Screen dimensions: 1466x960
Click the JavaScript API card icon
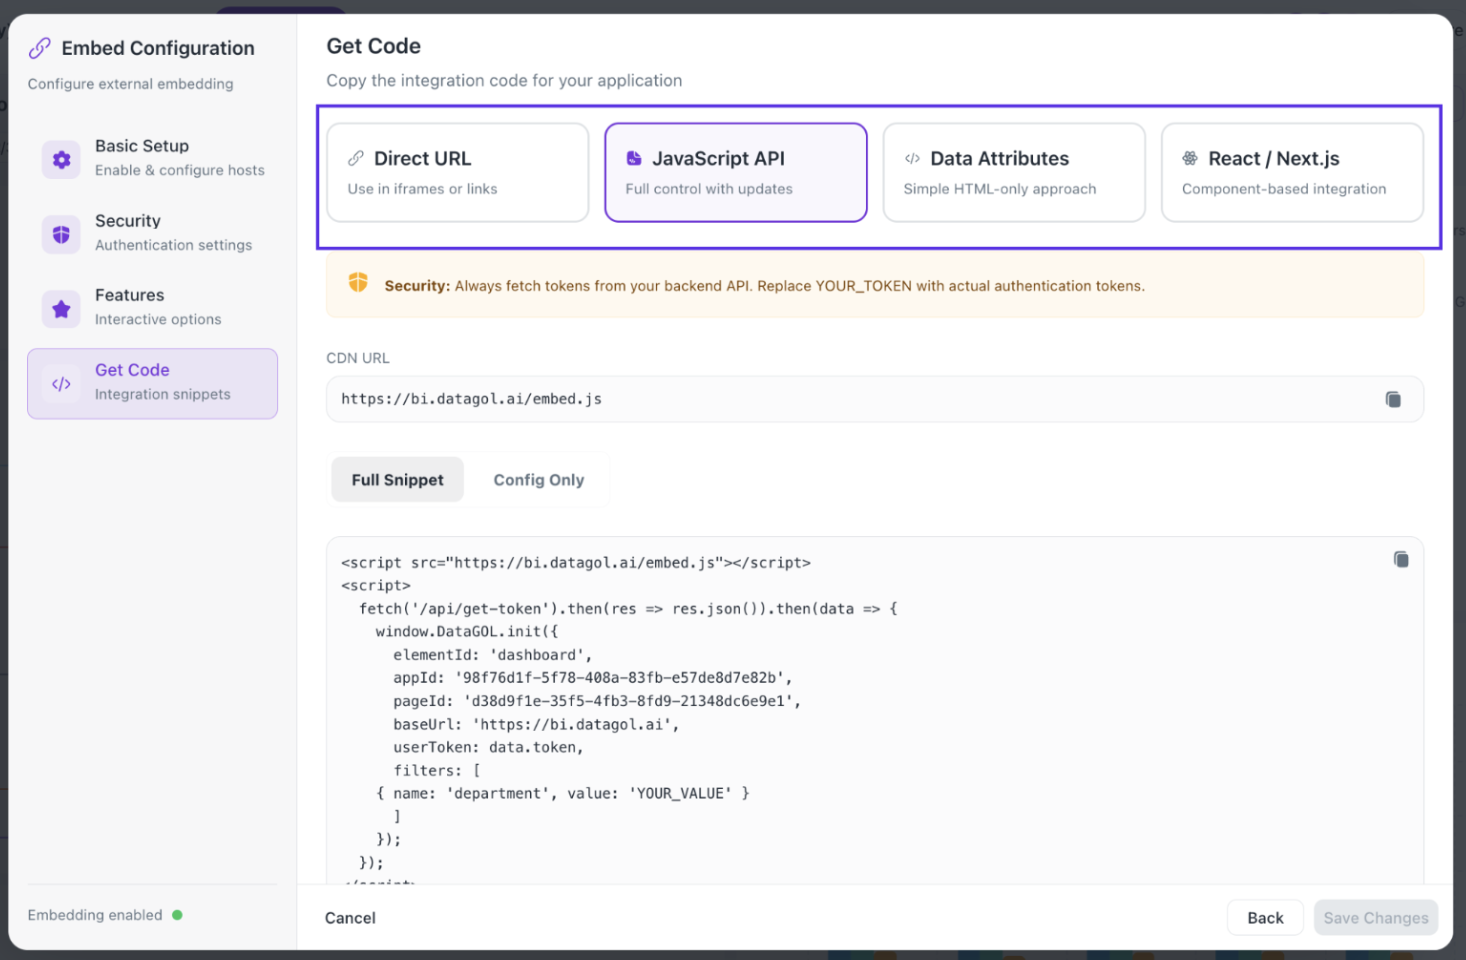click(x=634, y=159)
